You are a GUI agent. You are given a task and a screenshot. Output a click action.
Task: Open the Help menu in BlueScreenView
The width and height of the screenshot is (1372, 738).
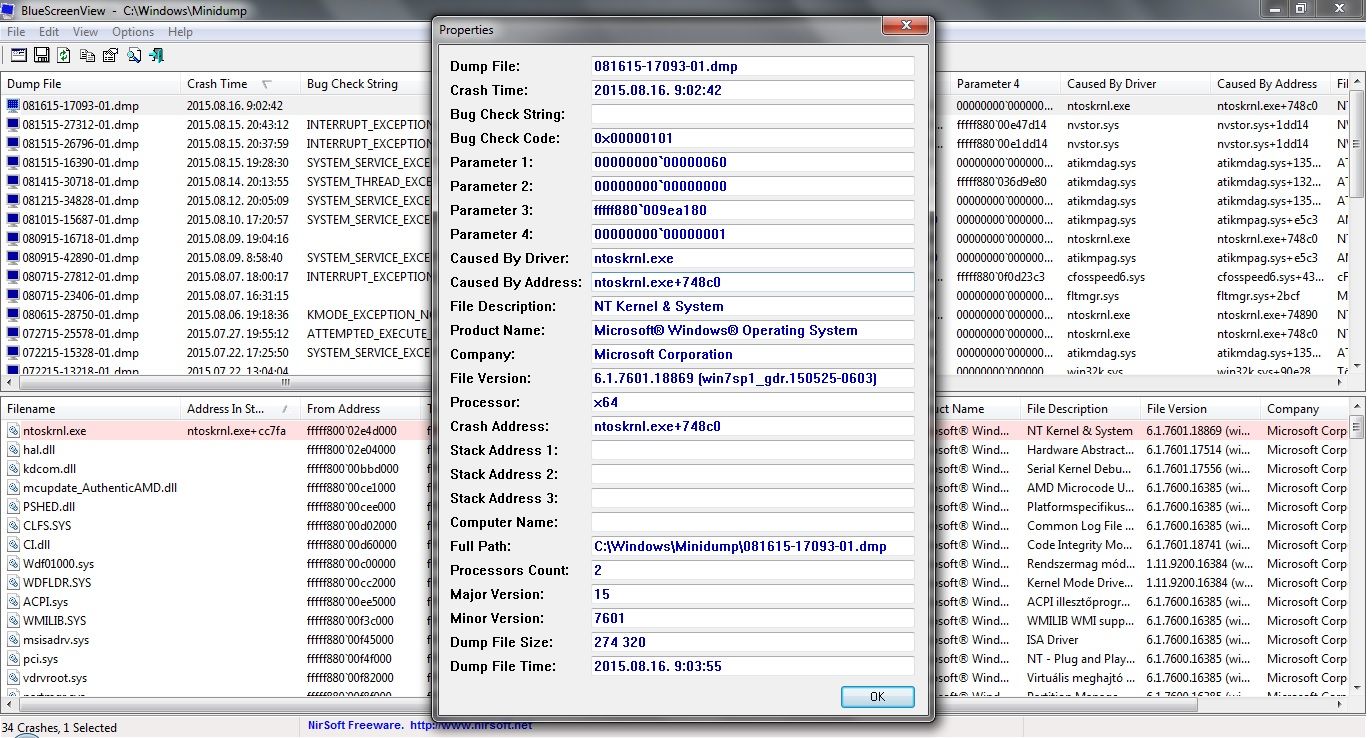(180, 32)
